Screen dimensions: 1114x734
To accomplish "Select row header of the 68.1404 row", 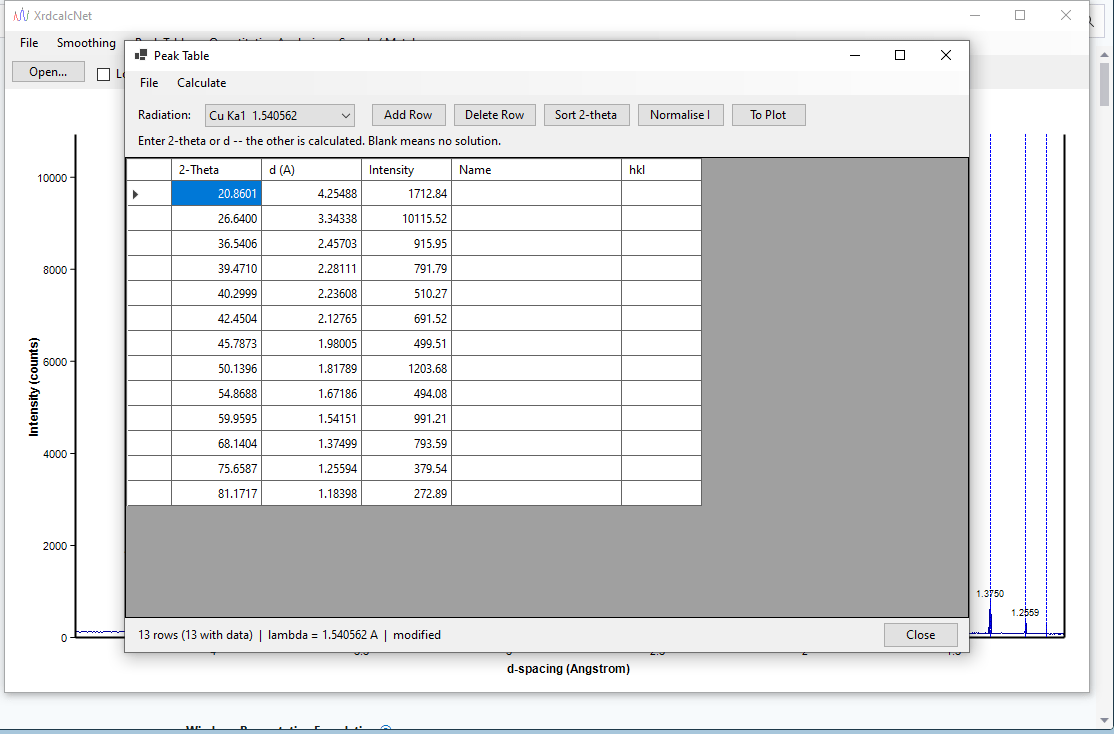I will (x=149, y=443).
